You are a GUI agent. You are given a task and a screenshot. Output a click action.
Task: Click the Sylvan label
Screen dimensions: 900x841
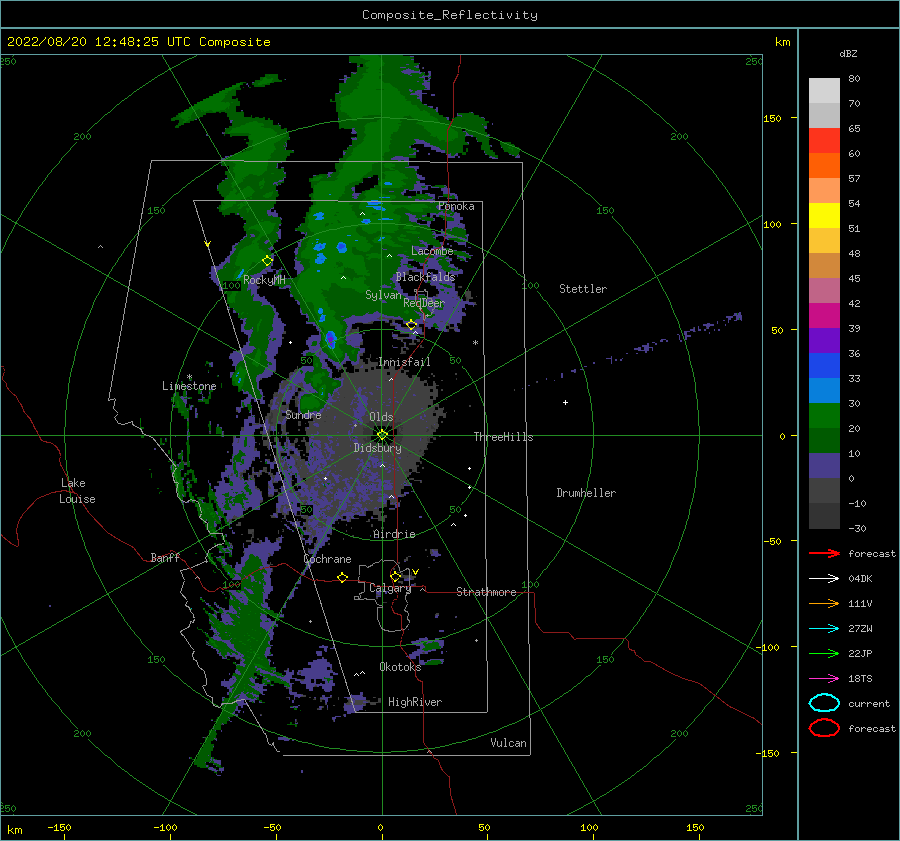tap(383, 295)
